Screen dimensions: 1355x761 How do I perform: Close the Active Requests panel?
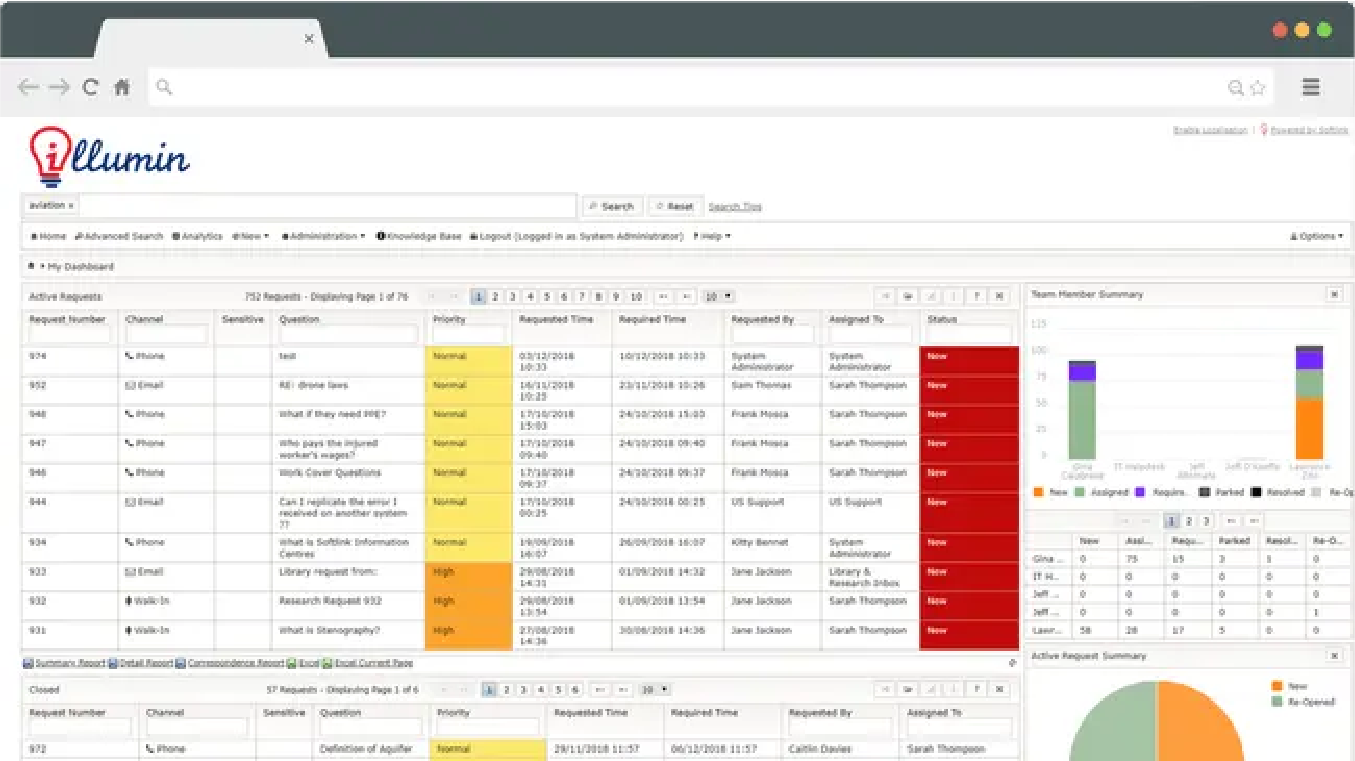click(x=999, y=296)
